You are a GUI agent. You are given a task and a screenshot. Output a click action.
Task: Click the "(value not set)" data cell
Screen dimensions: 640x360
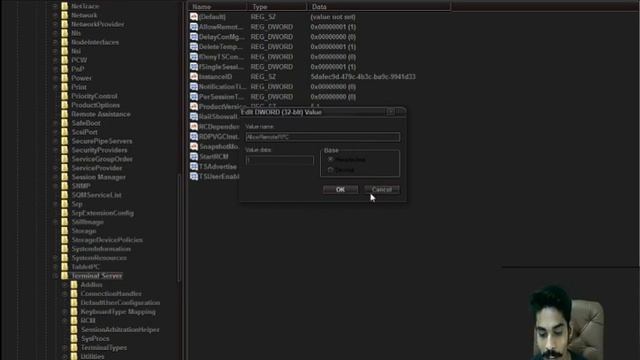pyautogui.click(x=333, y=17)
